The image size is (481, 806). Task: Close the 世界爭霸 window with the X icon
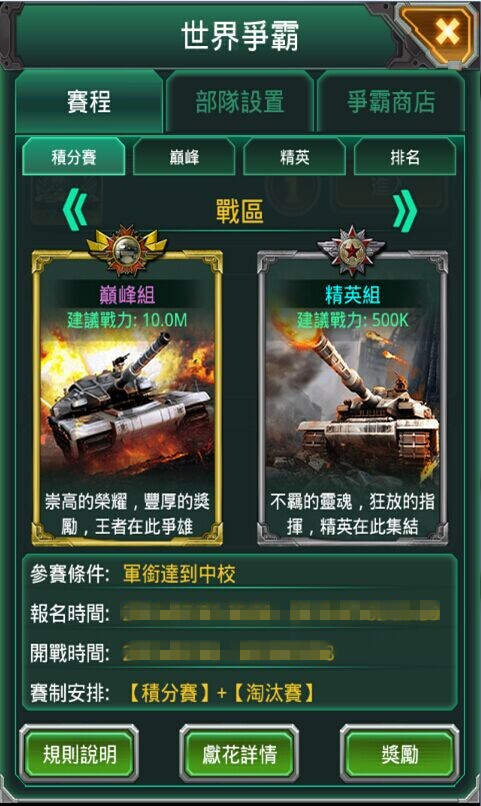(446, 32)
